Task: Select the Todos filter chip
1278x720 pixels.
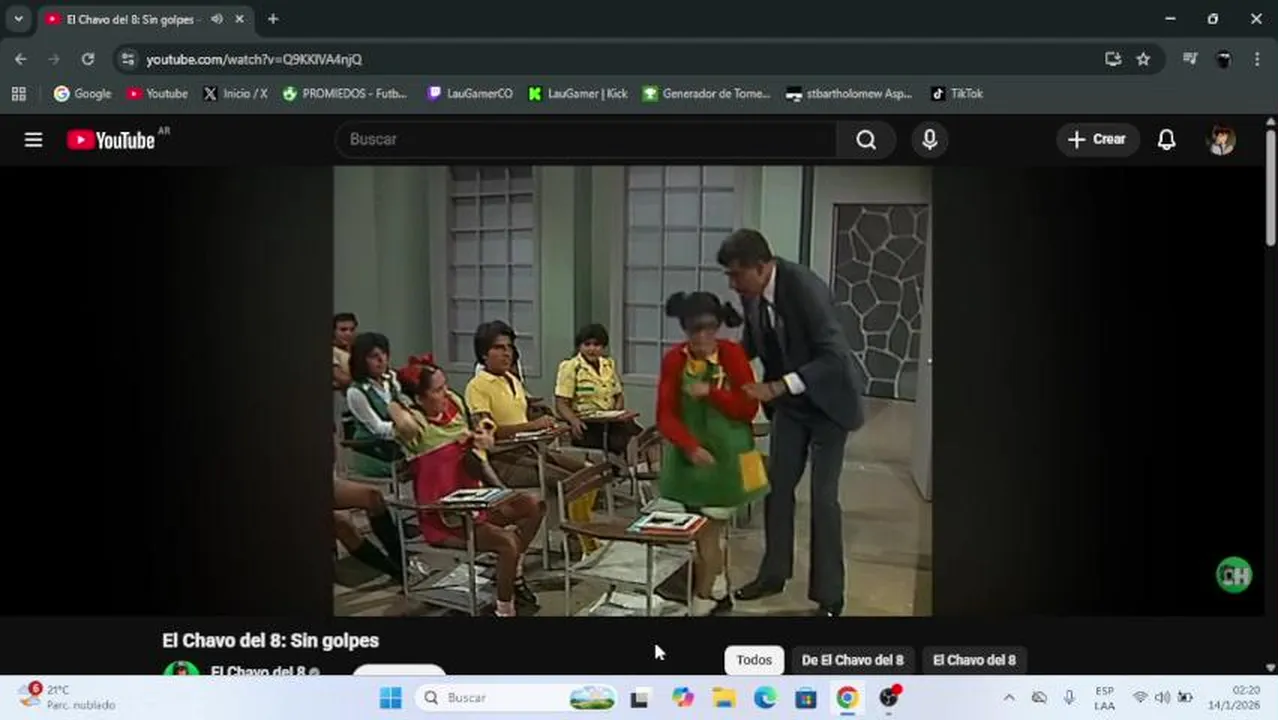Action: click(x=754, y=660)
